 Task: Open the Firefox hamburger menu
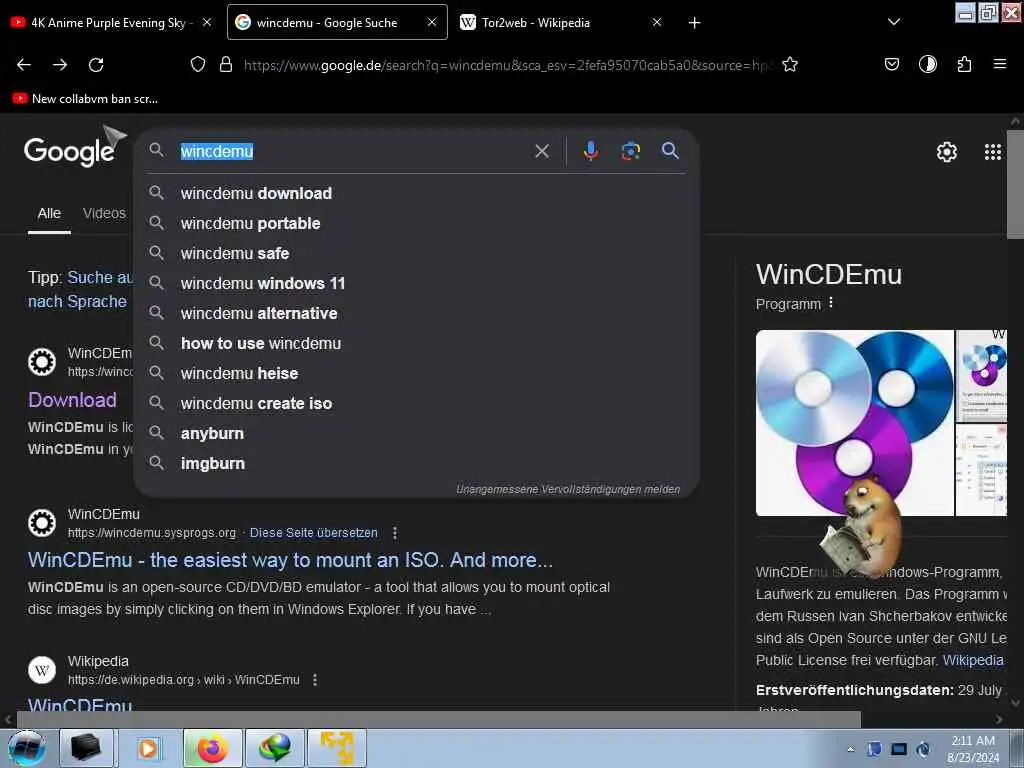[1000, 64]
